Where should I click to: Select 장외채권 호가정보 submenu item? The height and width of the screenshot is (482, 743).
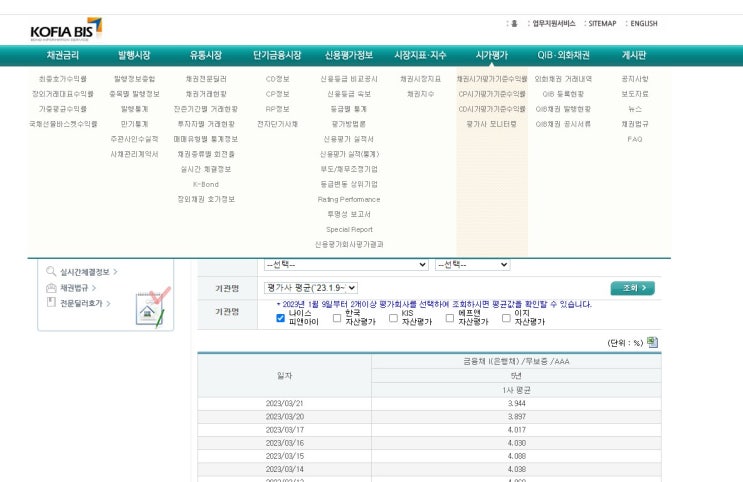[206, 199]
